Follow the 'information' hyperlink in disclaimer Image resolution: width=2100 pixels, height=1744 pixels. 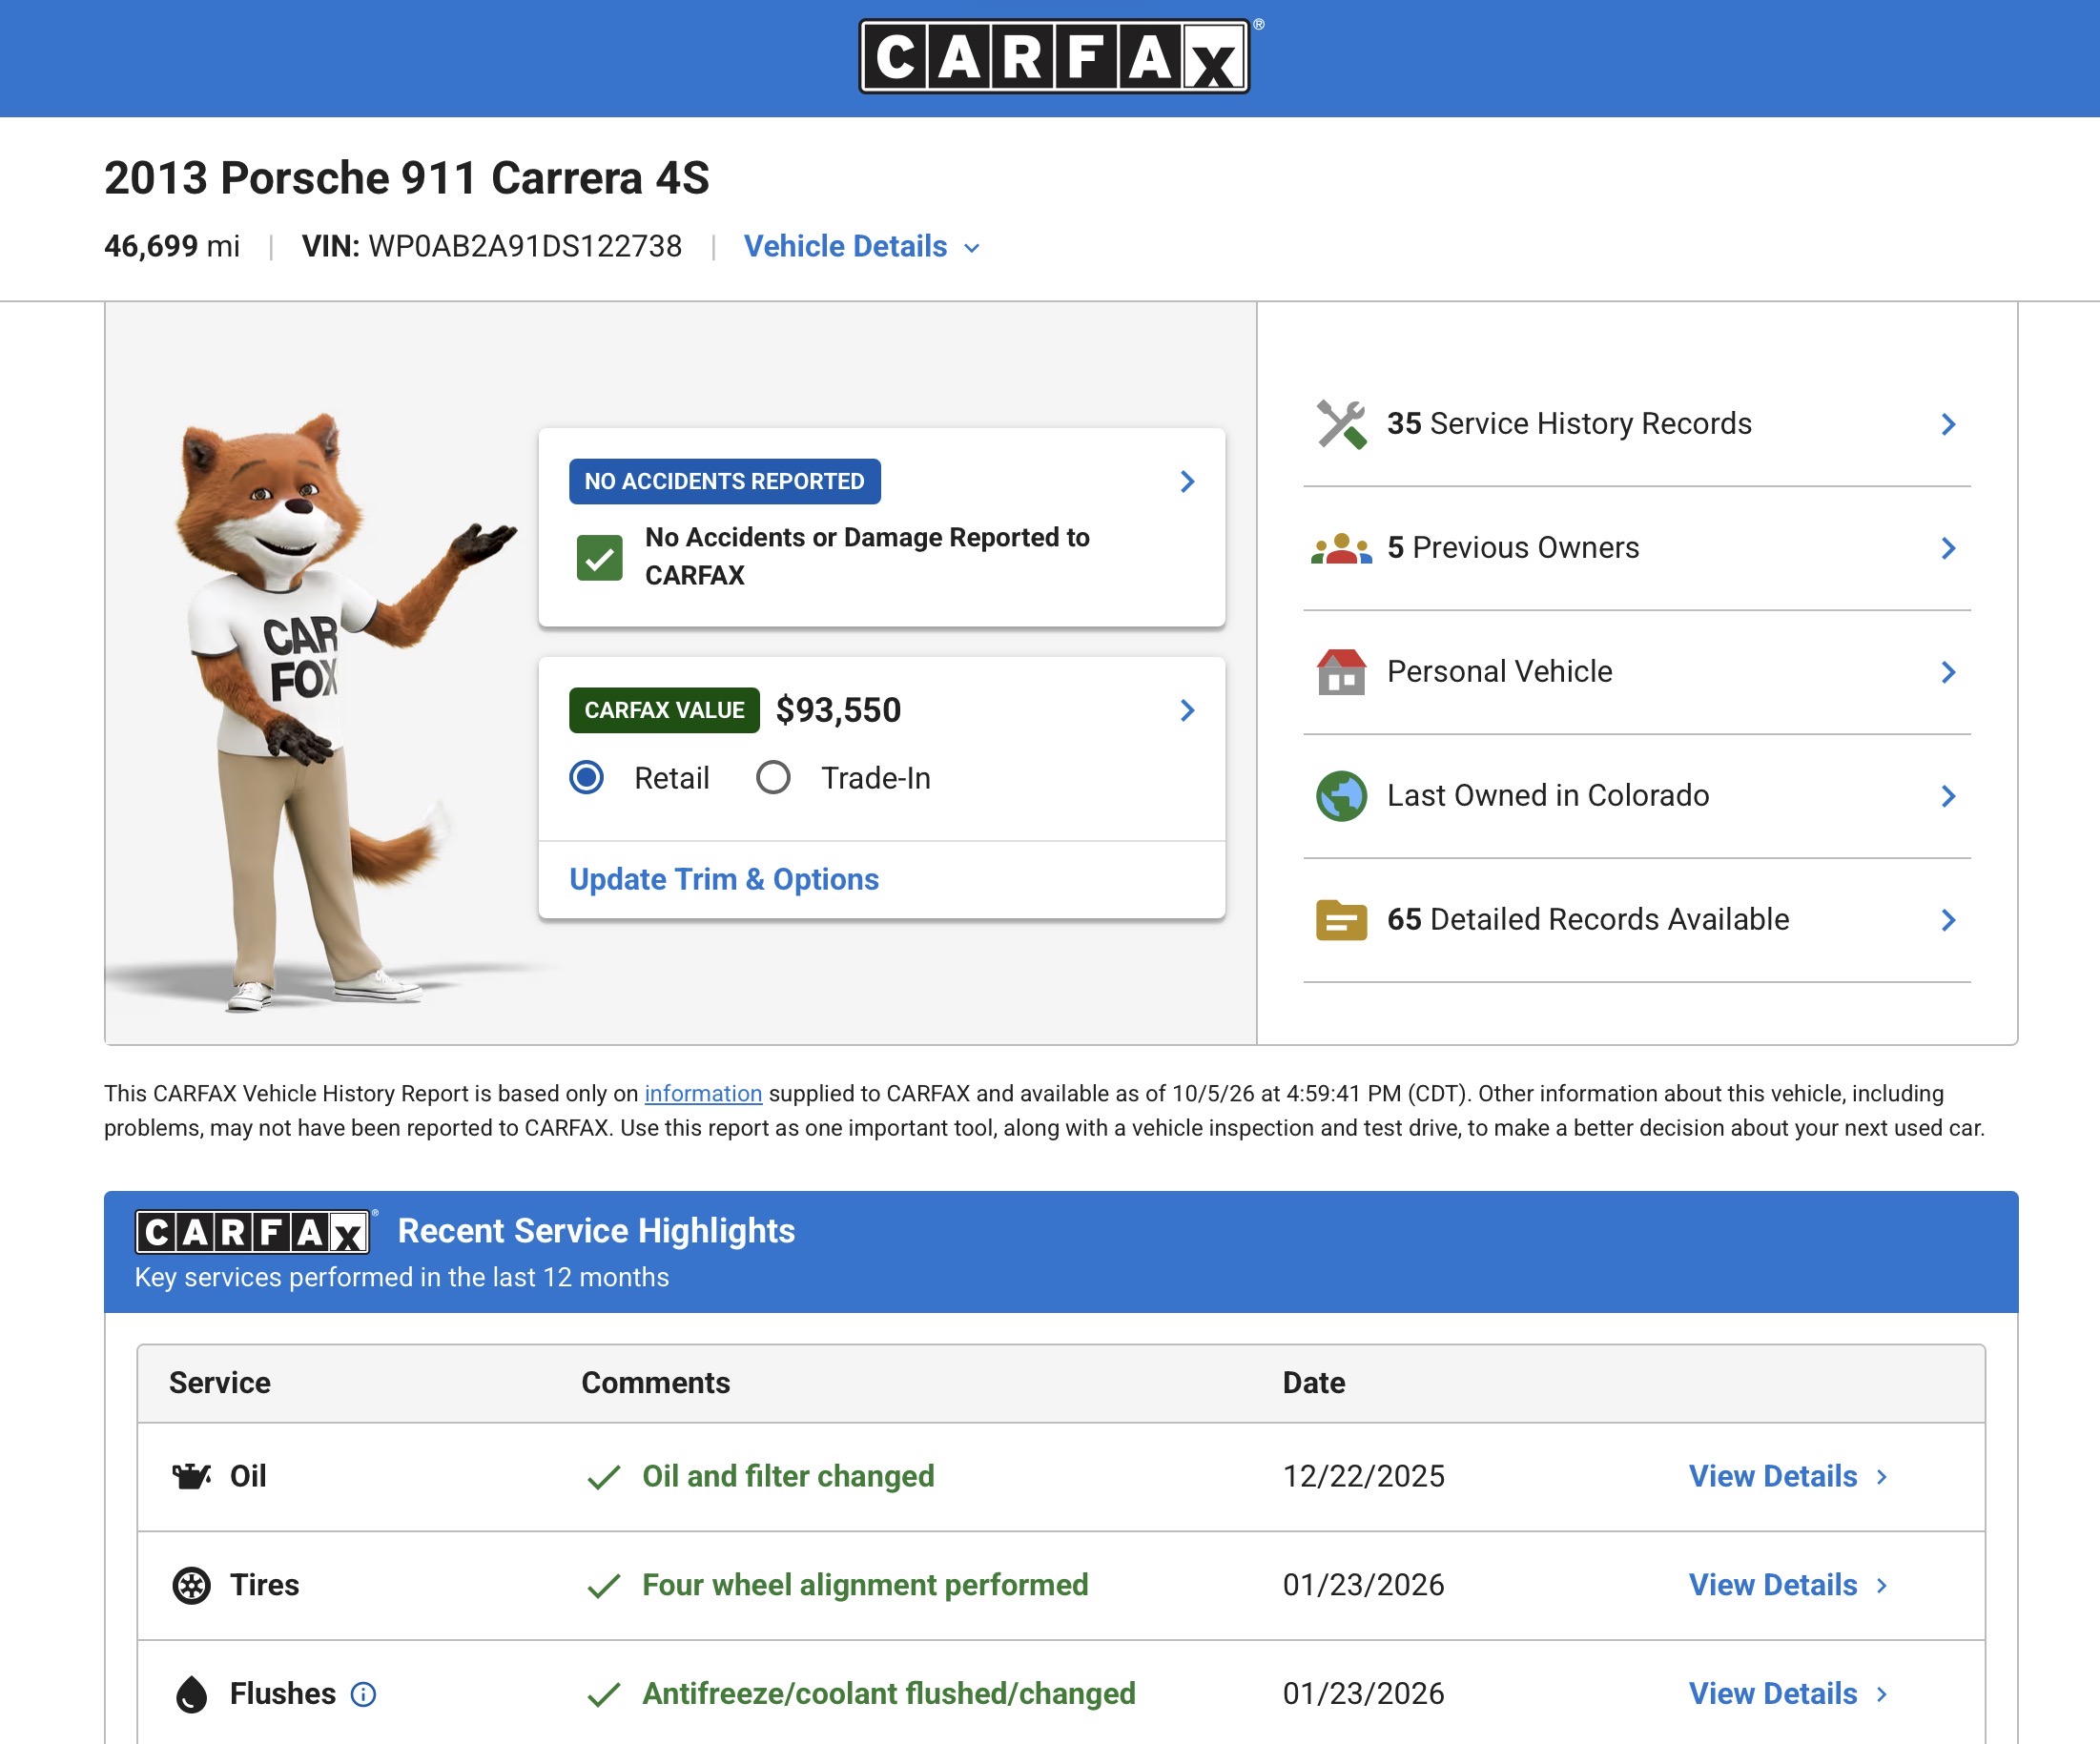(703, 1094)
